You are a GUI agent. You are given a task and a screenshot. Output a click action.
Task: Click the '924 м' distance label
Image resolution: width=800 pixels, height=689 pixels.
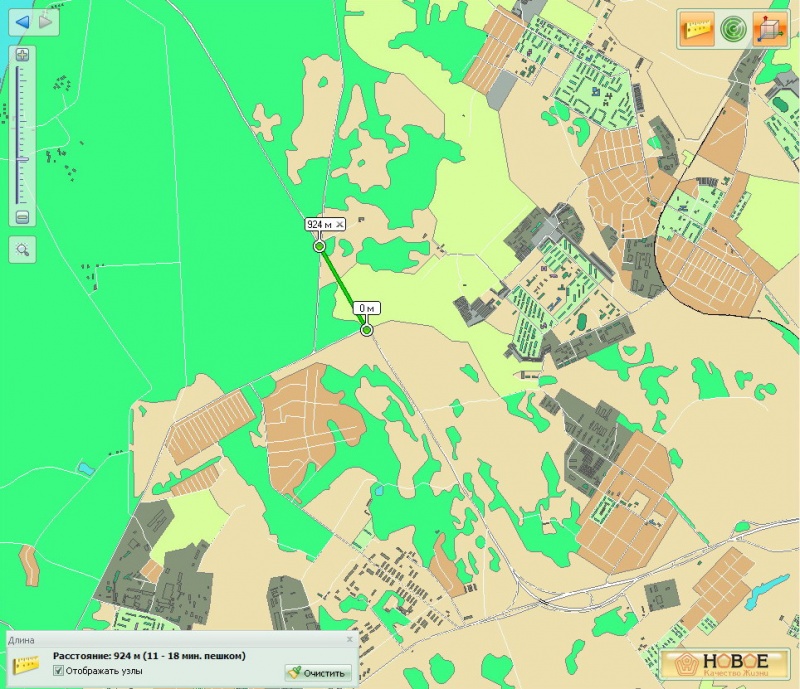point(320,225)
